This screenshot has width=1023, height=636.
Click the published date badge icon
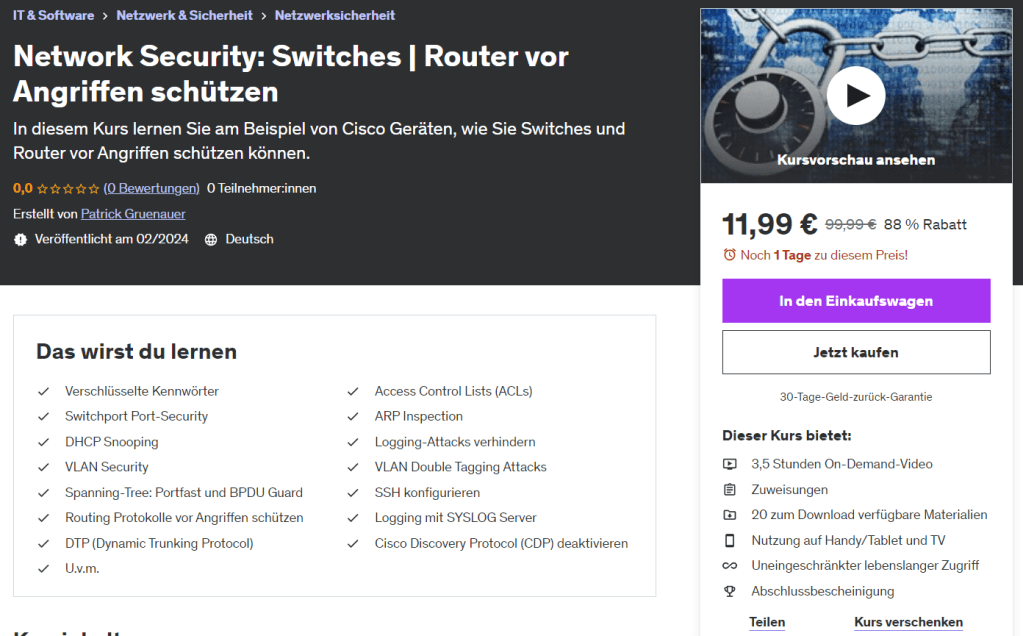click(x=20, y=240)
